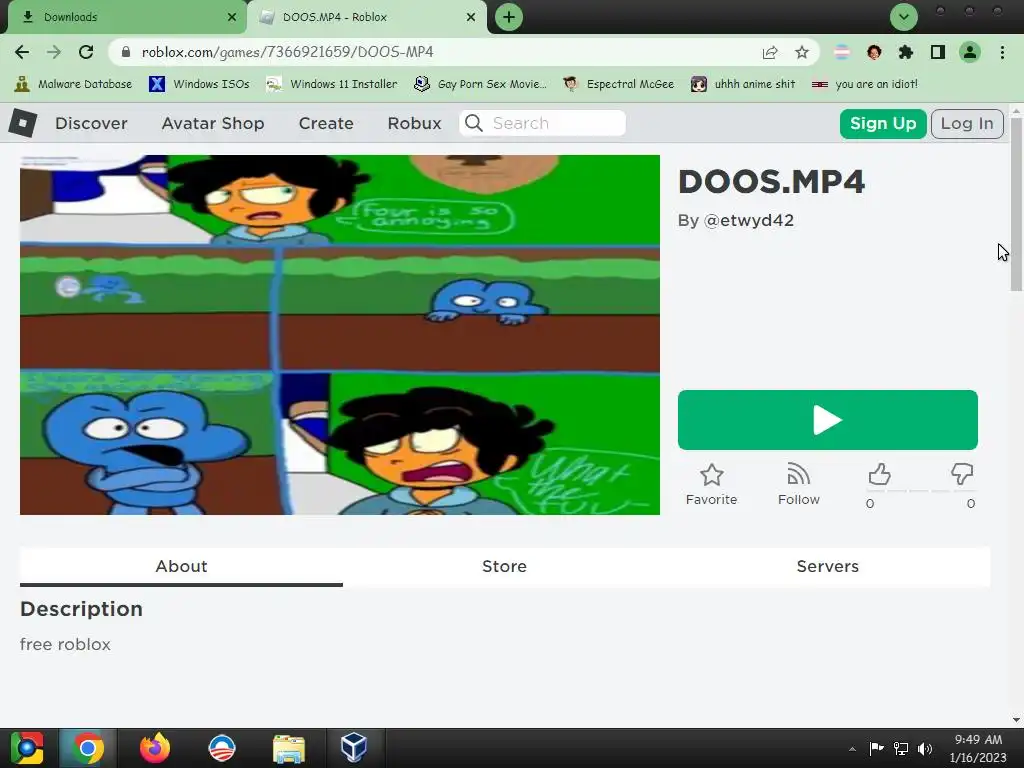The height and width of the screenshot is (768, 1024).
Task: Click the face avatar extension icon
Action: [874, 52]
